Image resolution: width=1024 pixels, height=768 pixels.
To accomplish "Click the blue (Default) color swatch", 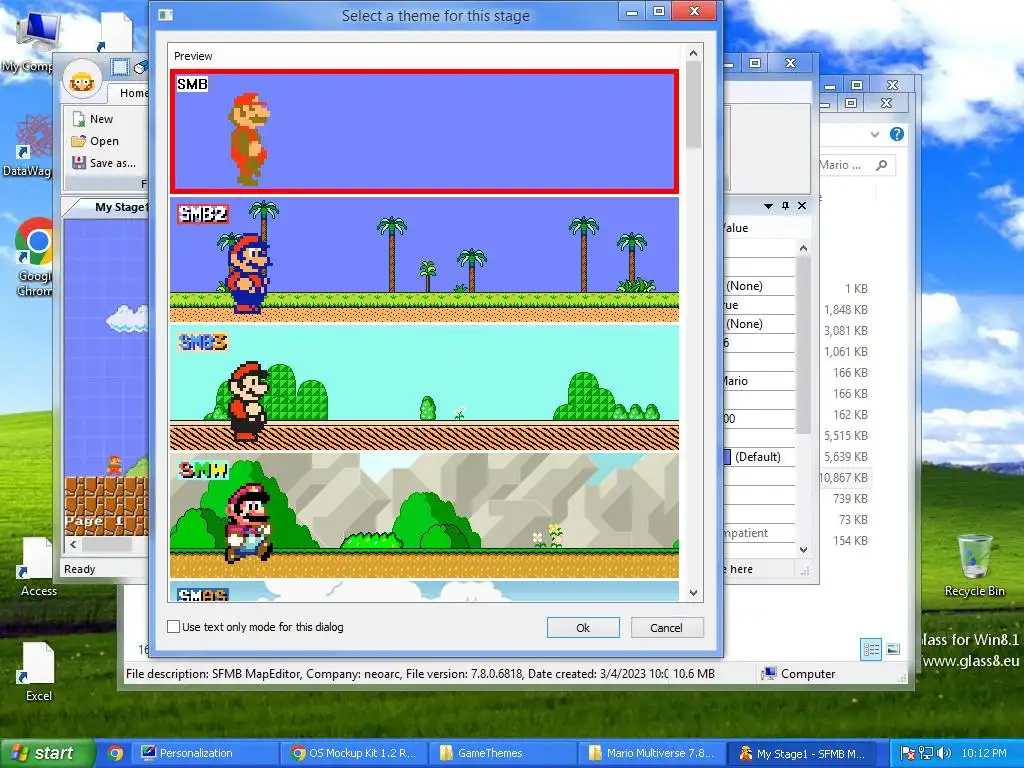I will [727, 456].
